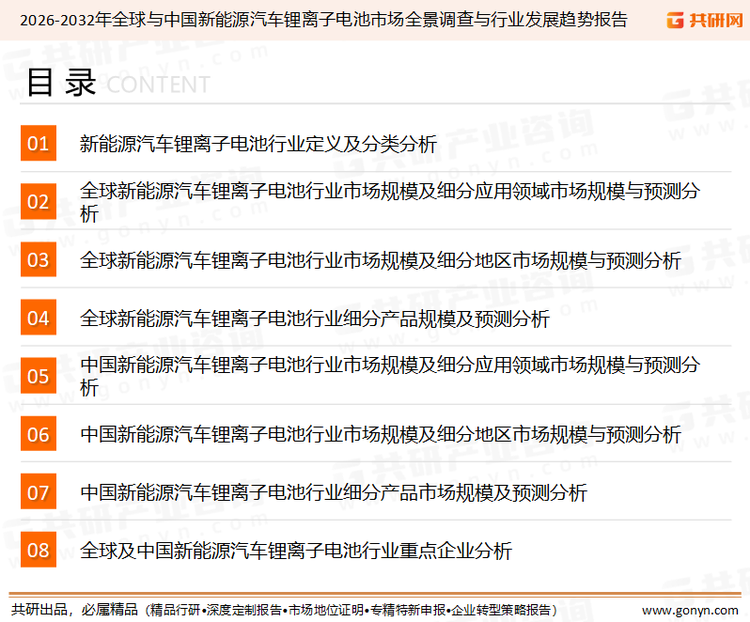The height and width of the screenshot is (622, 750).
Task: Click the 目录 heading
Action: point(61,83)
